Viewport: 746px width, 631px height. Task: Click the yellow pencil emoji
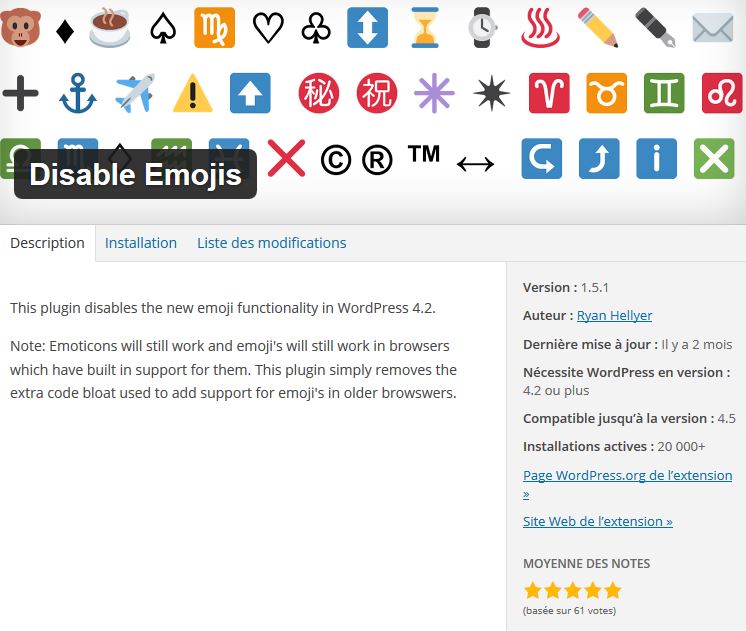coord(597,28)
